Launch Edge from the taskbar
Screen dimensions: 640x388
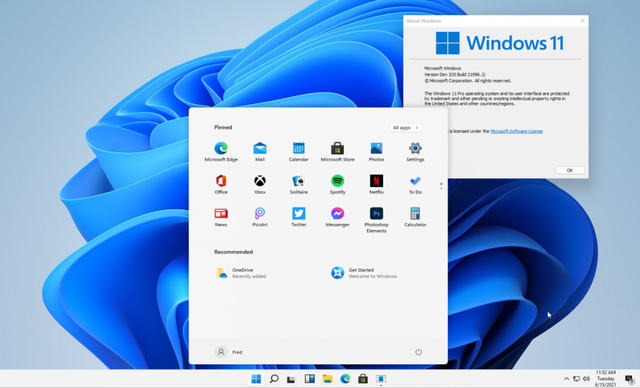point(345,379)
